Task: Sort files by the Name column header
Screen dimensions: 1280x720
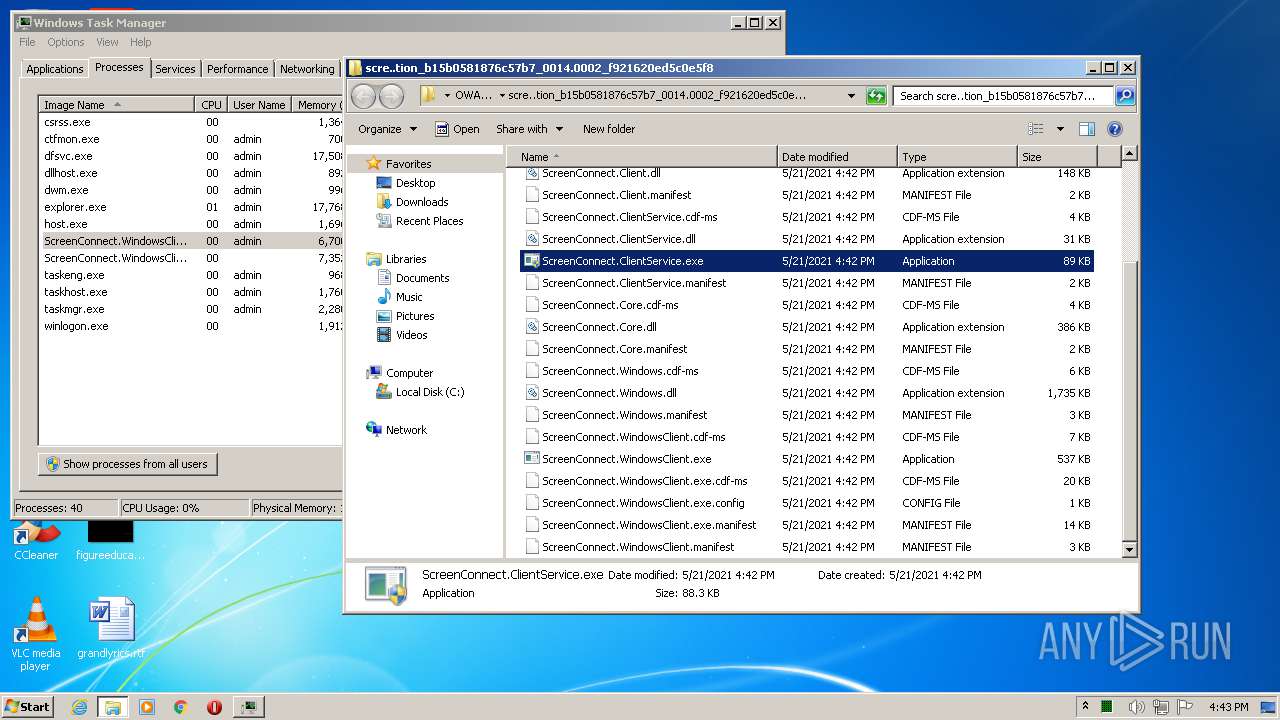Action: 641,157
